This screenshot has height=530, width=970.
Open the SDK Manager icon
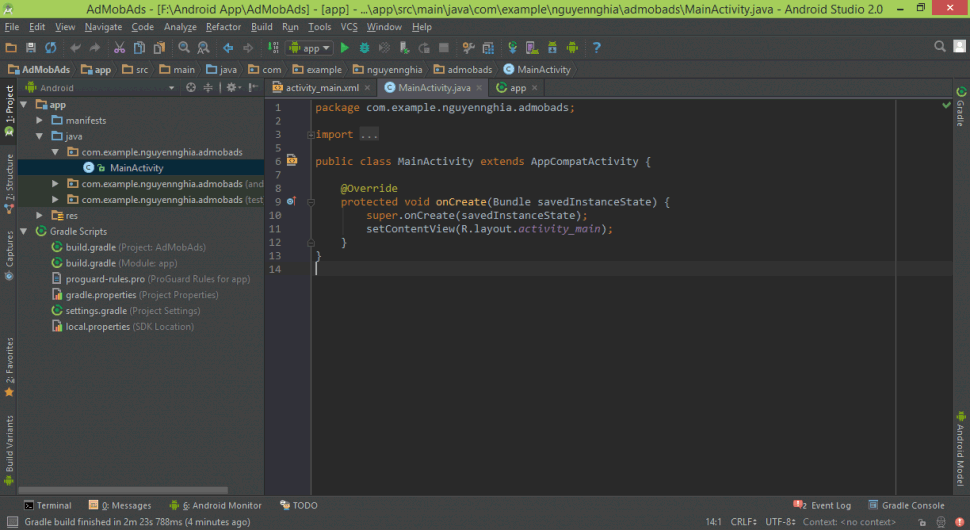point(552,48)
